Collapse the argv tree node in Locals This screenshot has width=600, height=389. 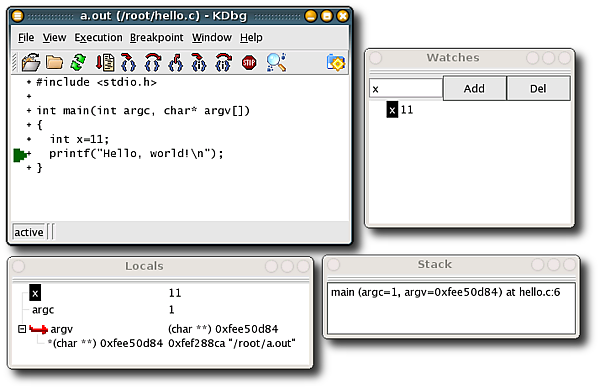22,329
